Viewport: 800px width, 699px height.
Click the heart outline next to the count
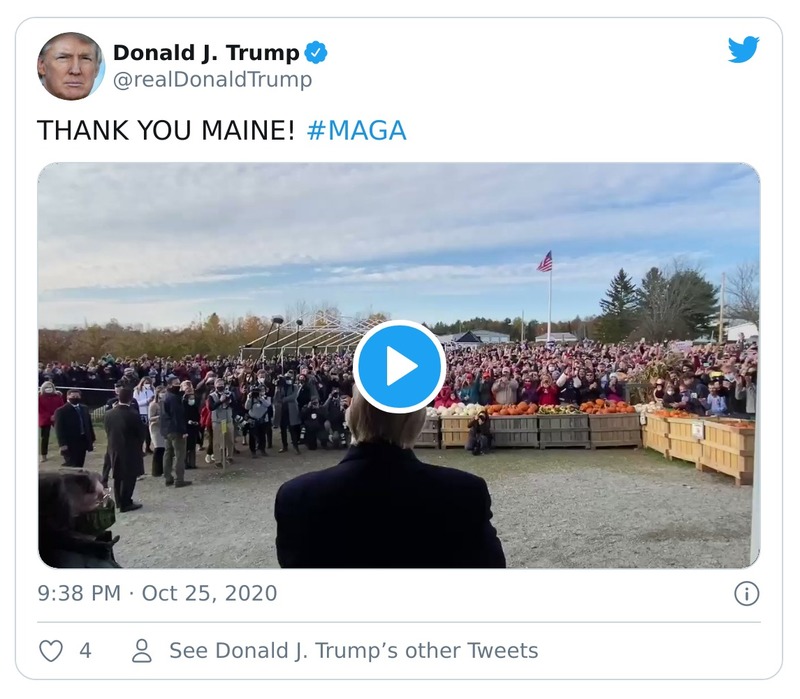50,650
